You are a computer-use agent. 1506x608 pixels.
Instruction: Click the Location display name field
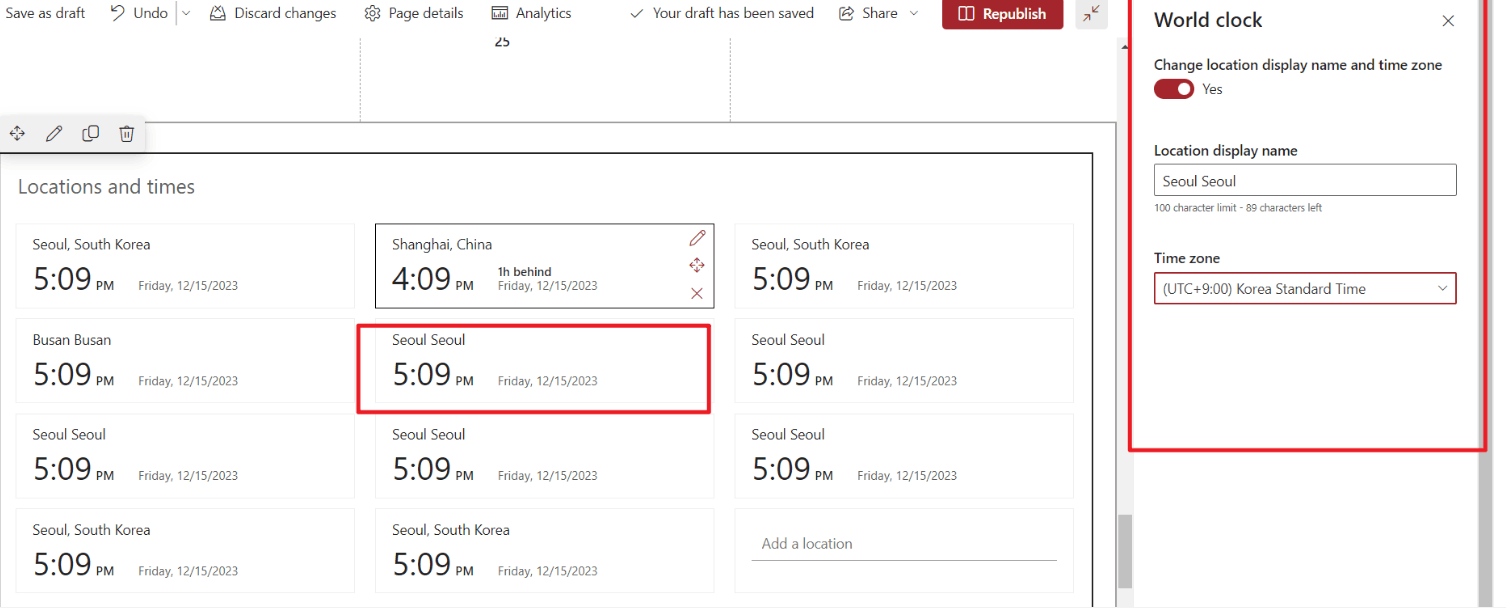click(x=1305, y=180)
